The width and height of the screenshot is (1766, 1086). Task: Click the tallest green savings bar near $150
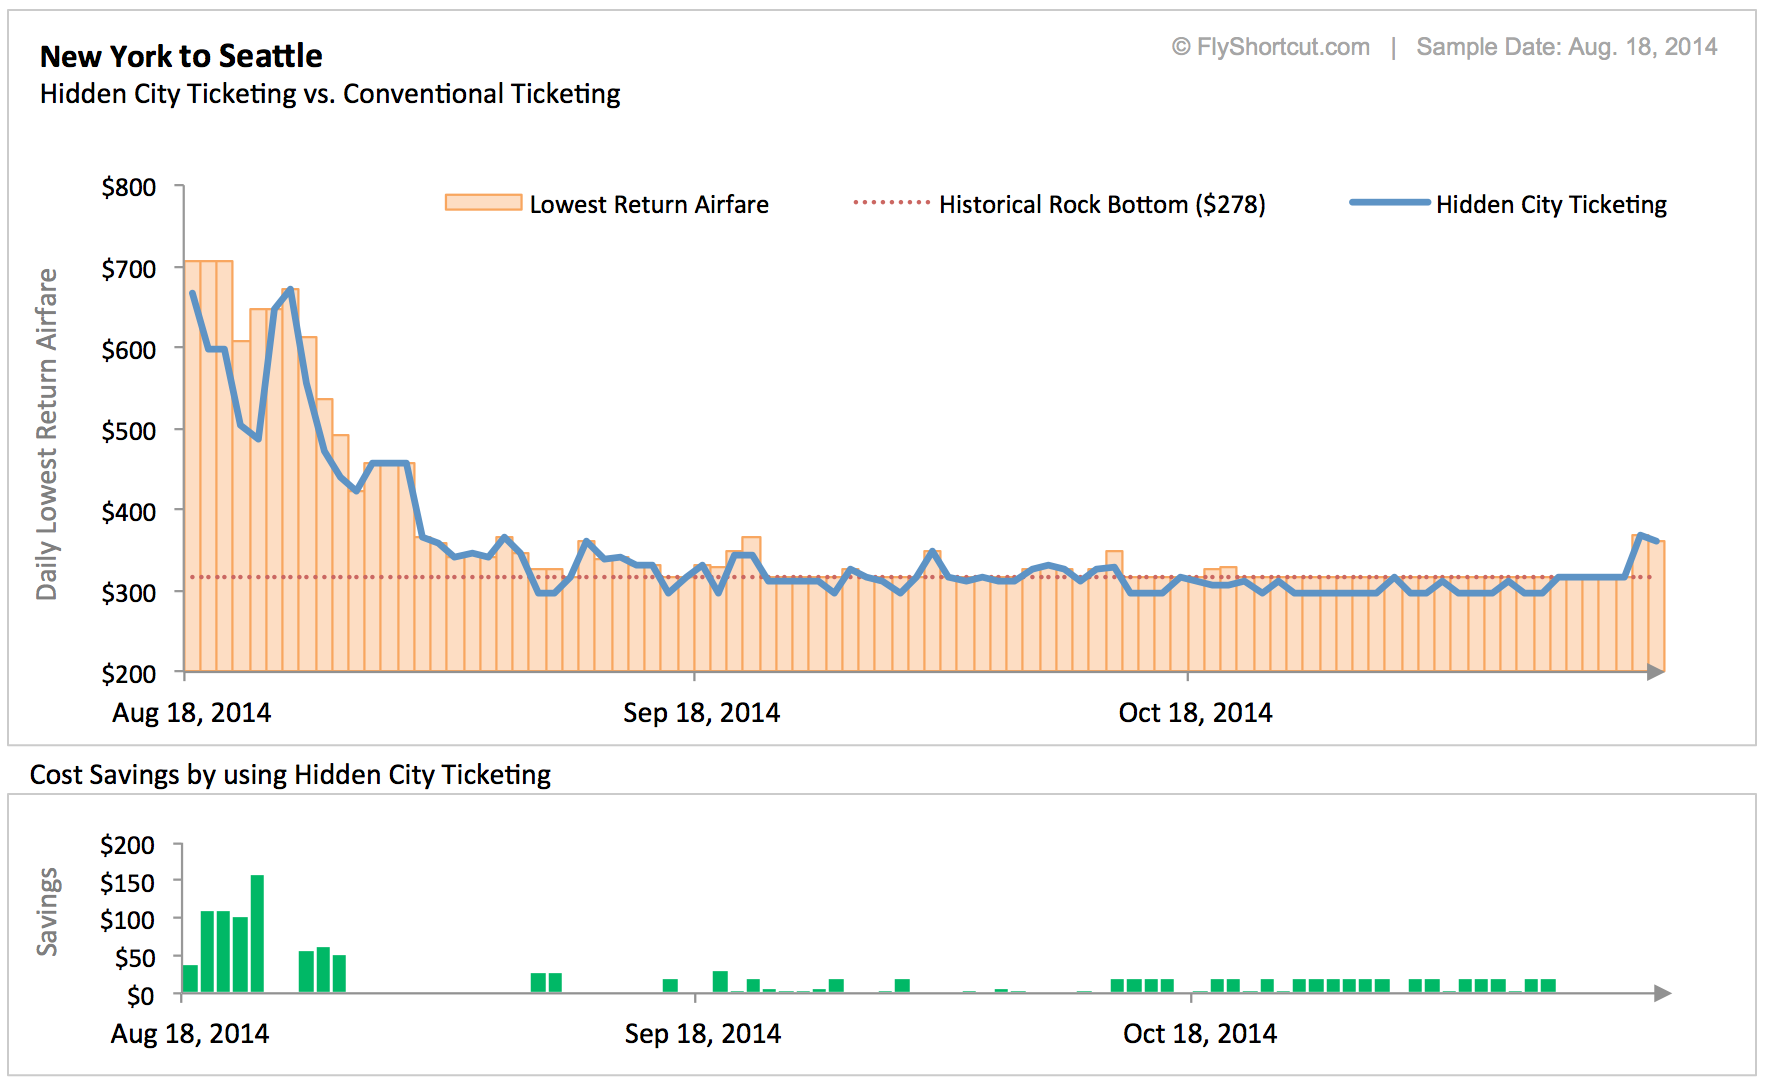click(257, 934)
